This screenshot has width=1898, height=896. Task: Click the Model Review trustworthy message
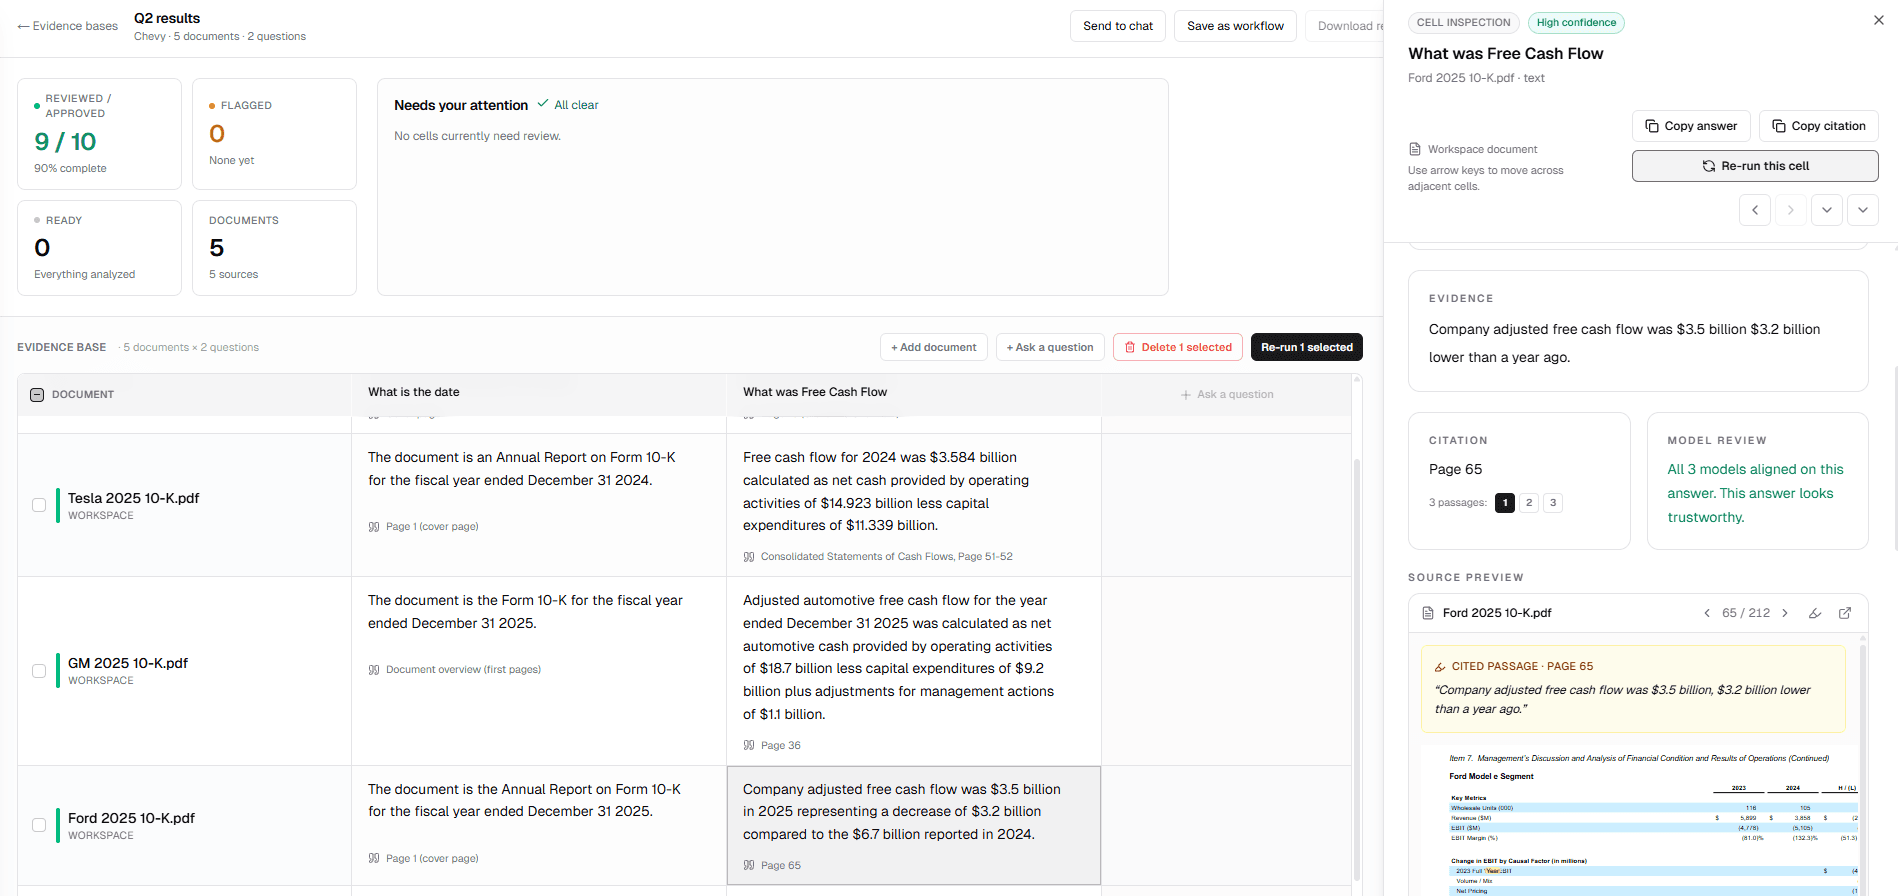[x=1755, y=493]
